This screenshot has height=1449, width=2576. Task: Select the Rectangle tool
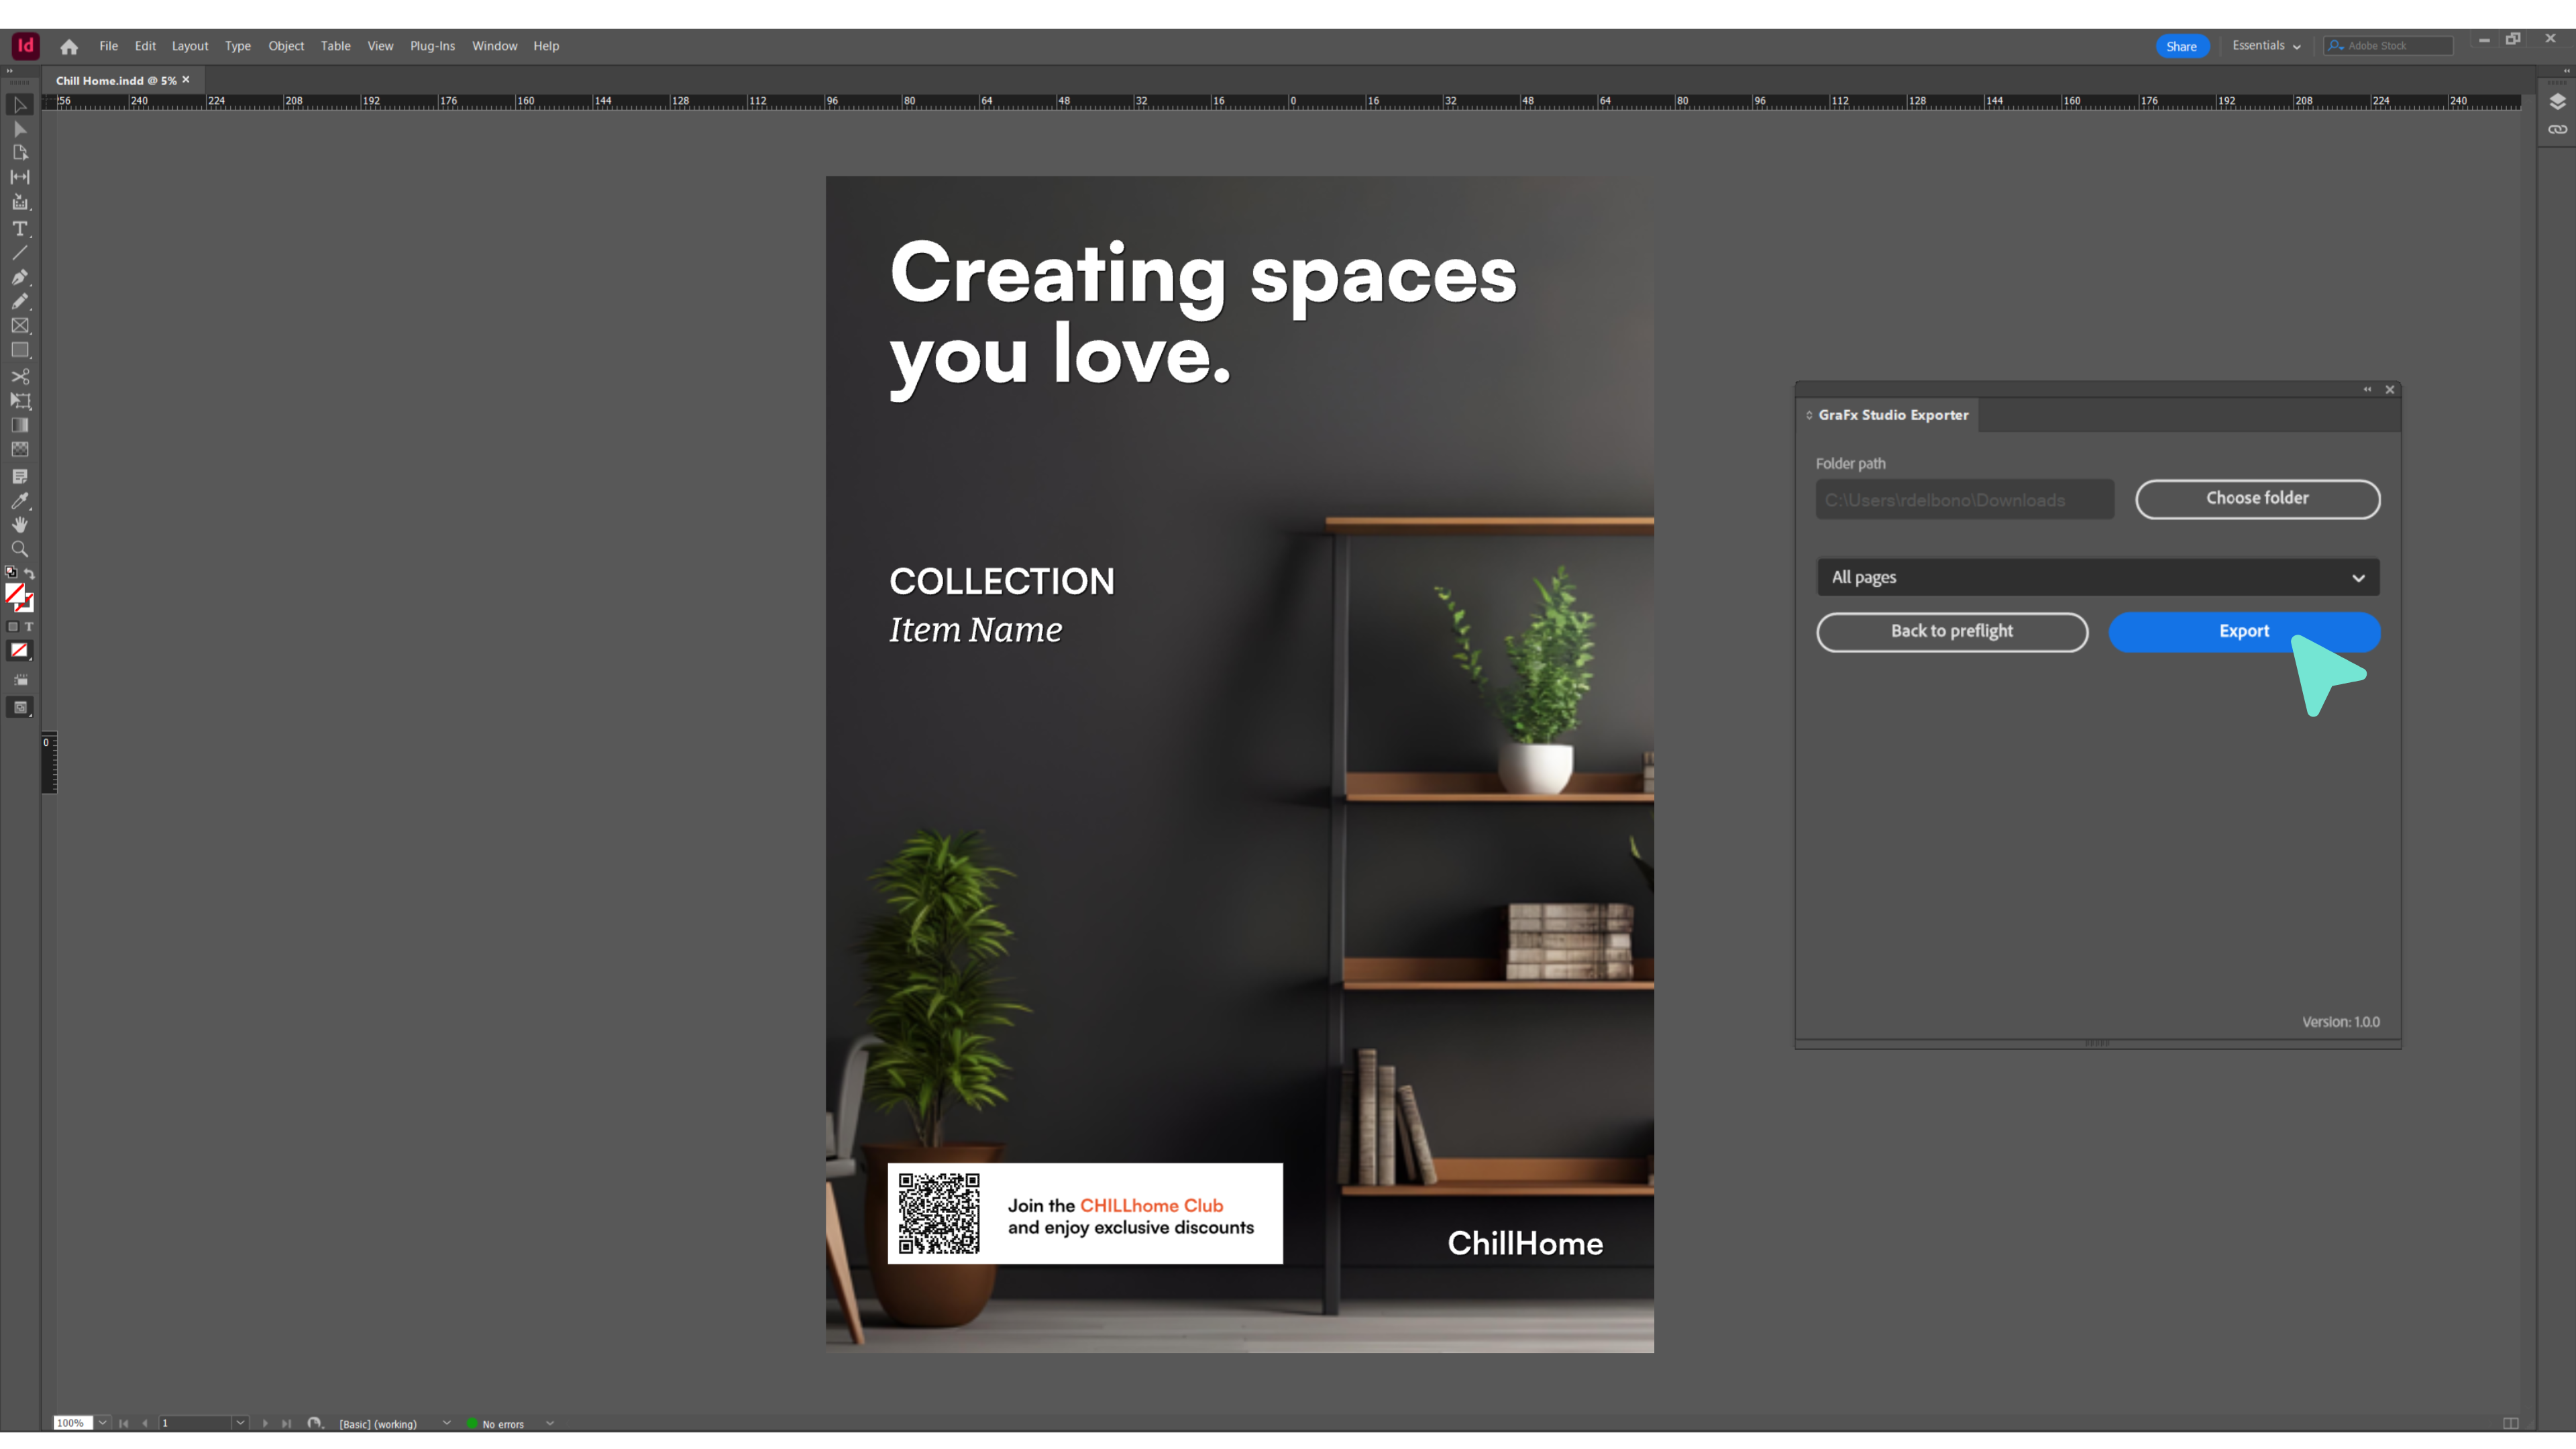[x=20, y=351]
